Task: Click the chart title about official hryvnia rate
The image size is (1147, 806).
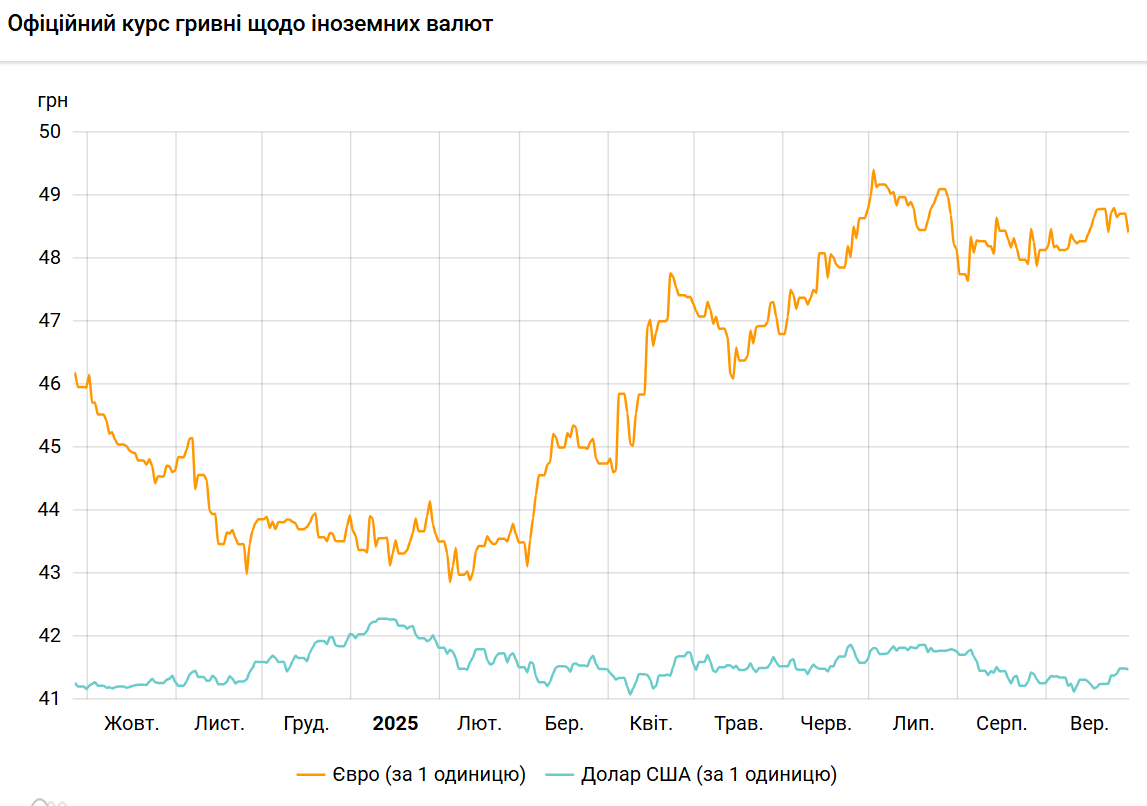Action: 250,24
